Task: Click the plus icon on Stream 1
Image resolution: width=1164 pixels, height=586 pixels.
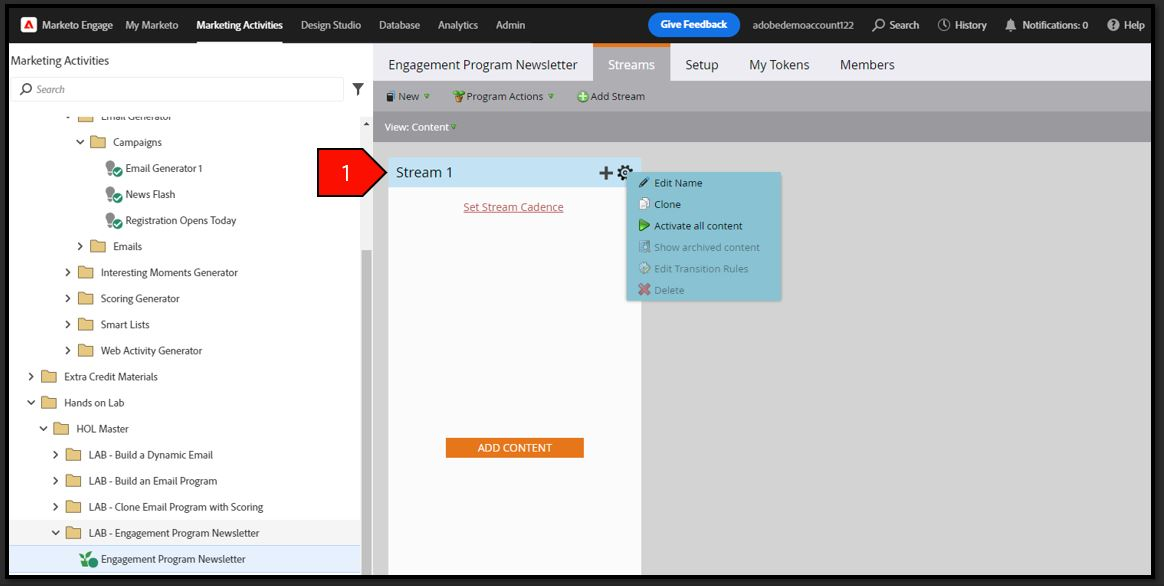Action: [606, 172]
